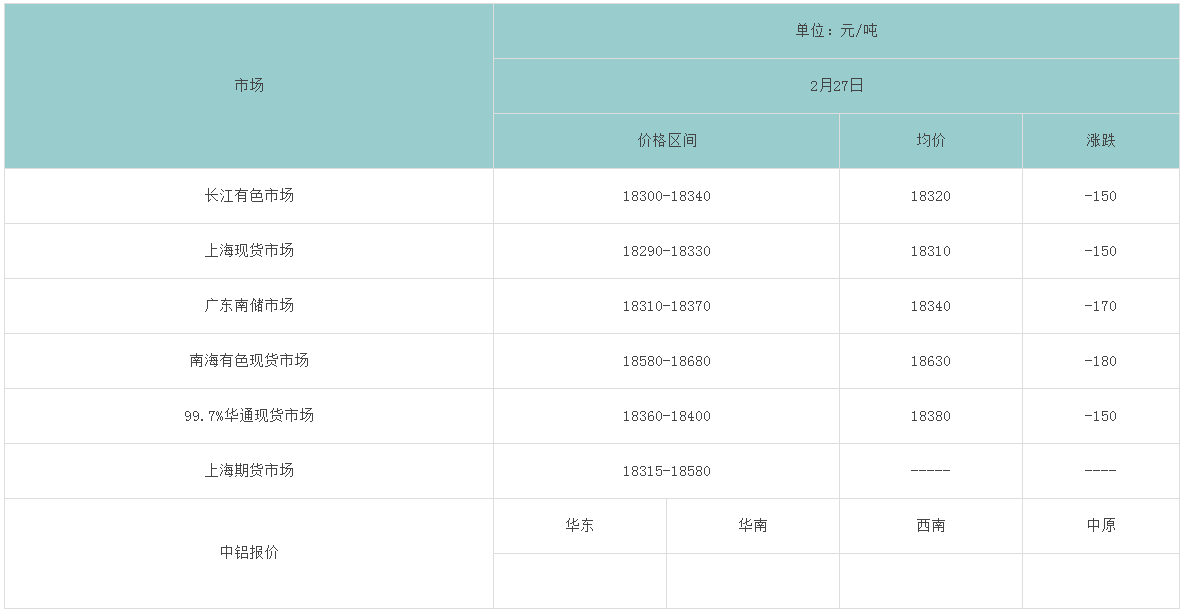The image size is (1187, 613).
Task: Click the 均价 column header
Action: click(930, 141)
